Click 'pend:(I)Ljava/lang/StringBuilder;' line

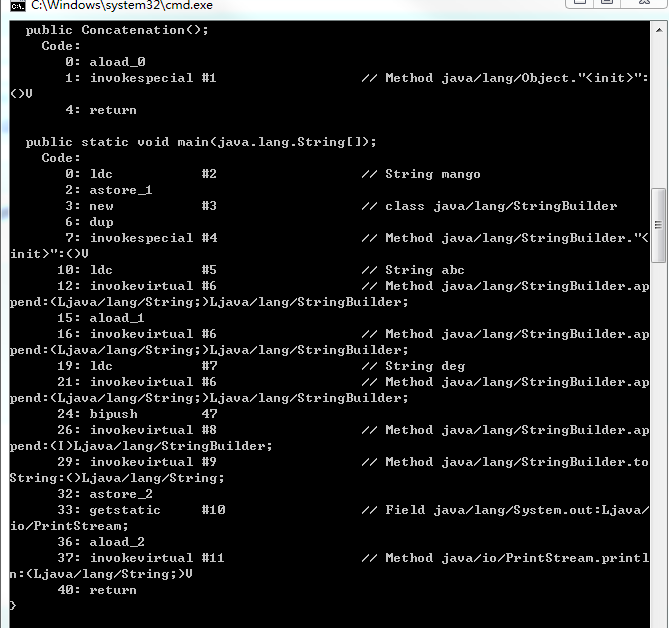[141, 446]
